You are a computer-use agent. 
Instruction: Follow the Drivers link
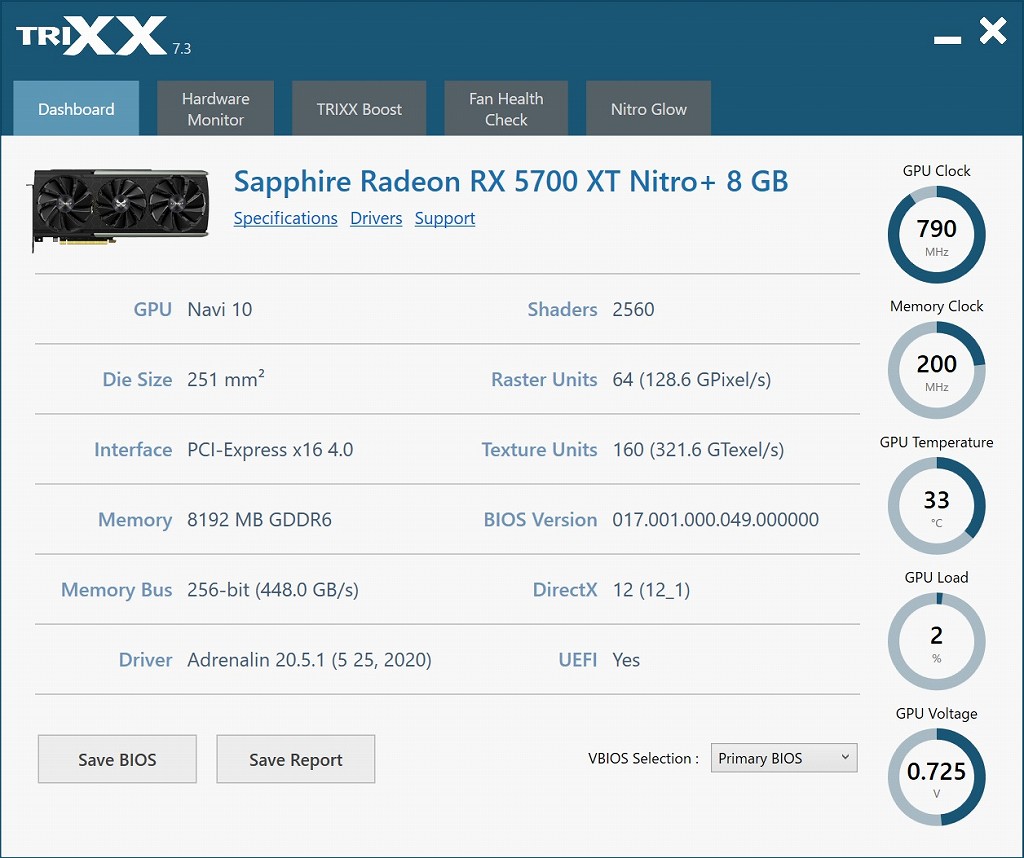coord(376,218)
